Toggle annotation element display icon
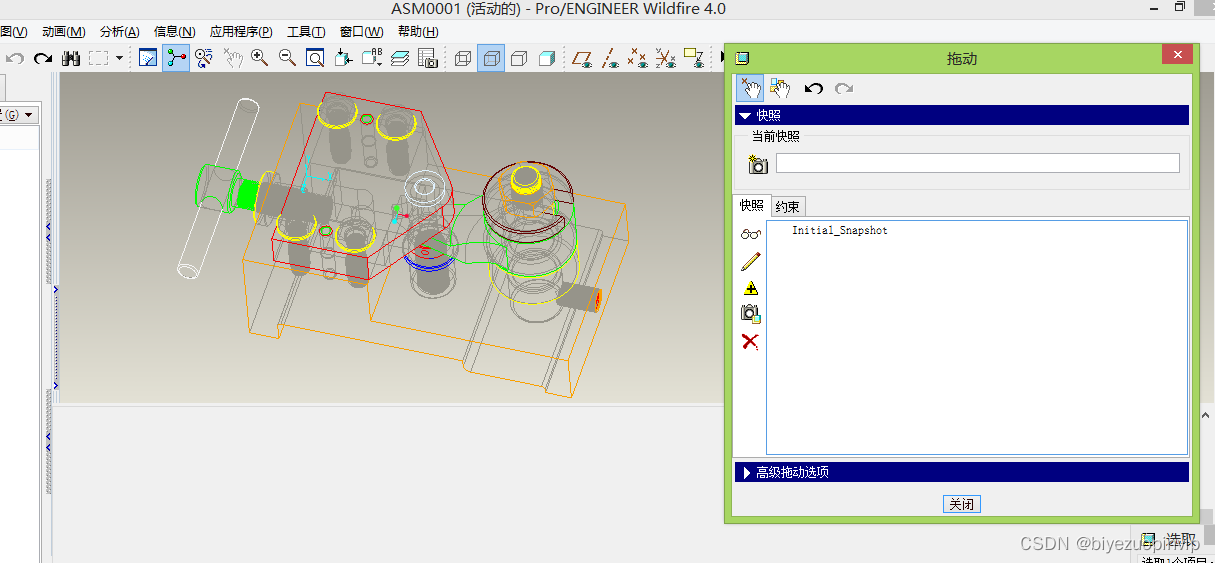The image size is (1215, 563). click(x=693, y=58)
